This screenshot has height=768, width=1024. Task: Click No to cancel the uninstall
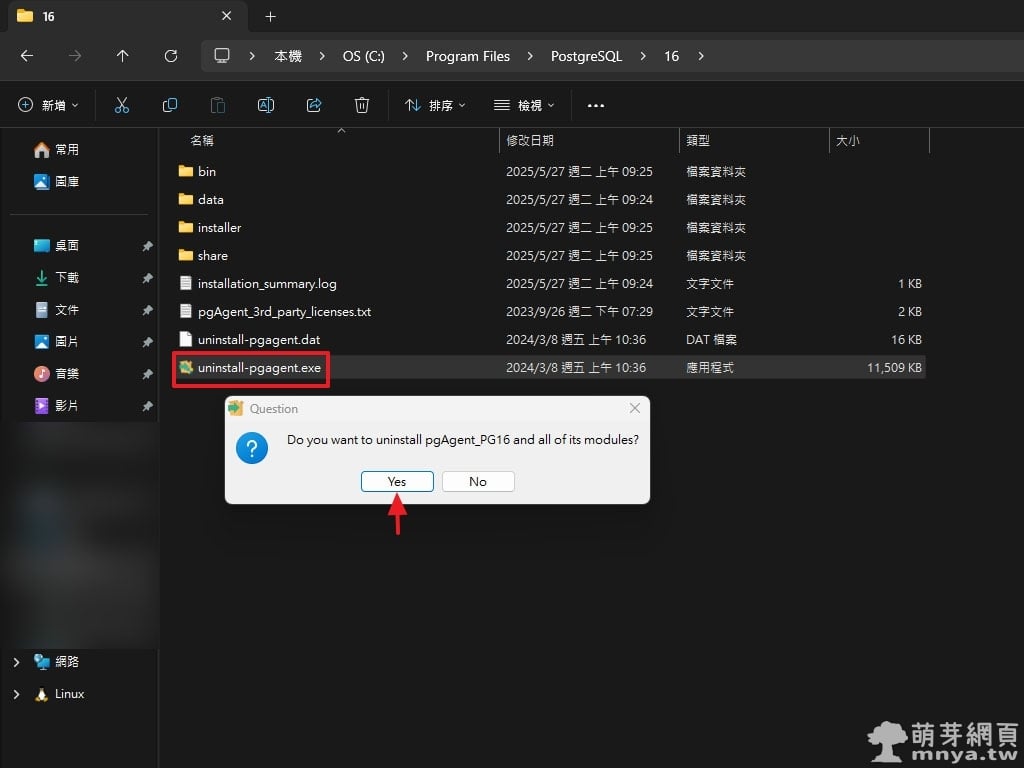click(478, 482)
